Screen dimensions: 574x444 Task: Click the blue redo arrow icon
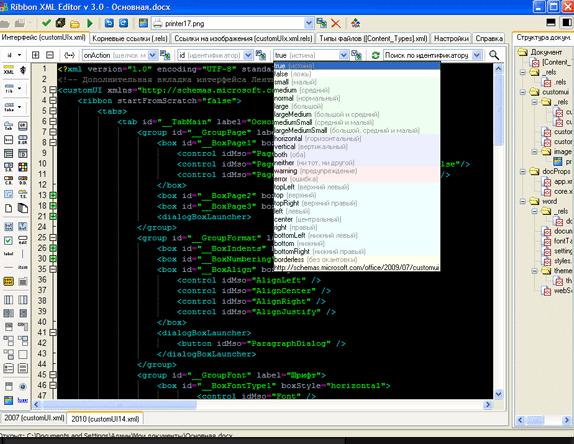pos(124,23)
